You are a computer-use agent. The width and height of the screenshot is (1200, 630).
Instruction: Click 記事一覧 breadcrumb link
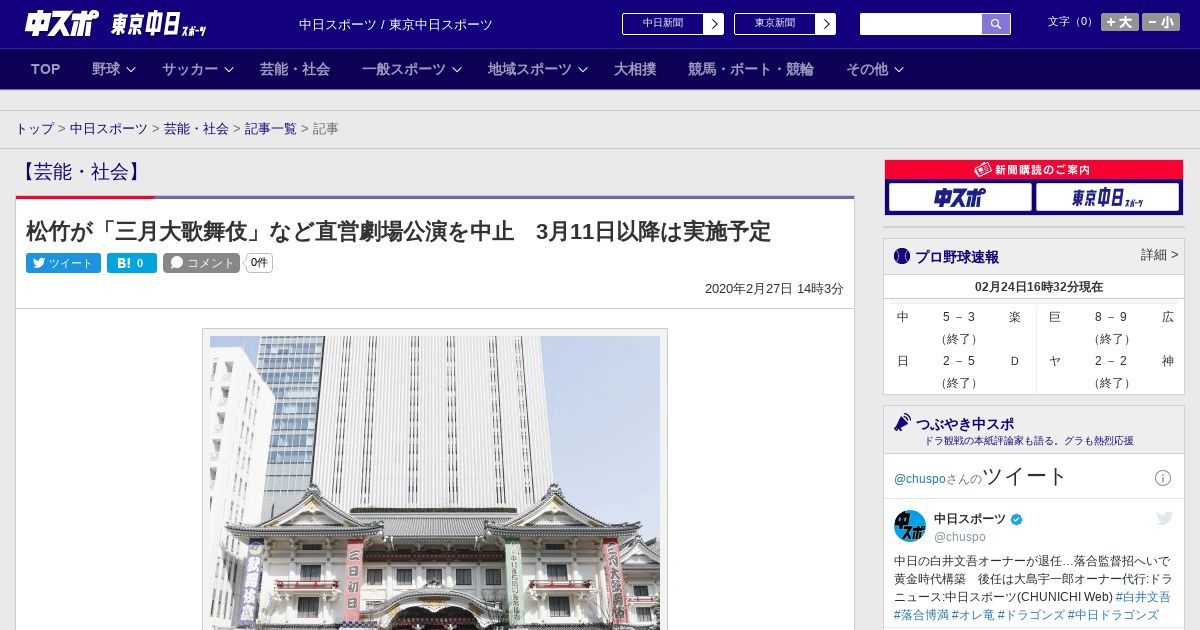(x=271, y=129)
